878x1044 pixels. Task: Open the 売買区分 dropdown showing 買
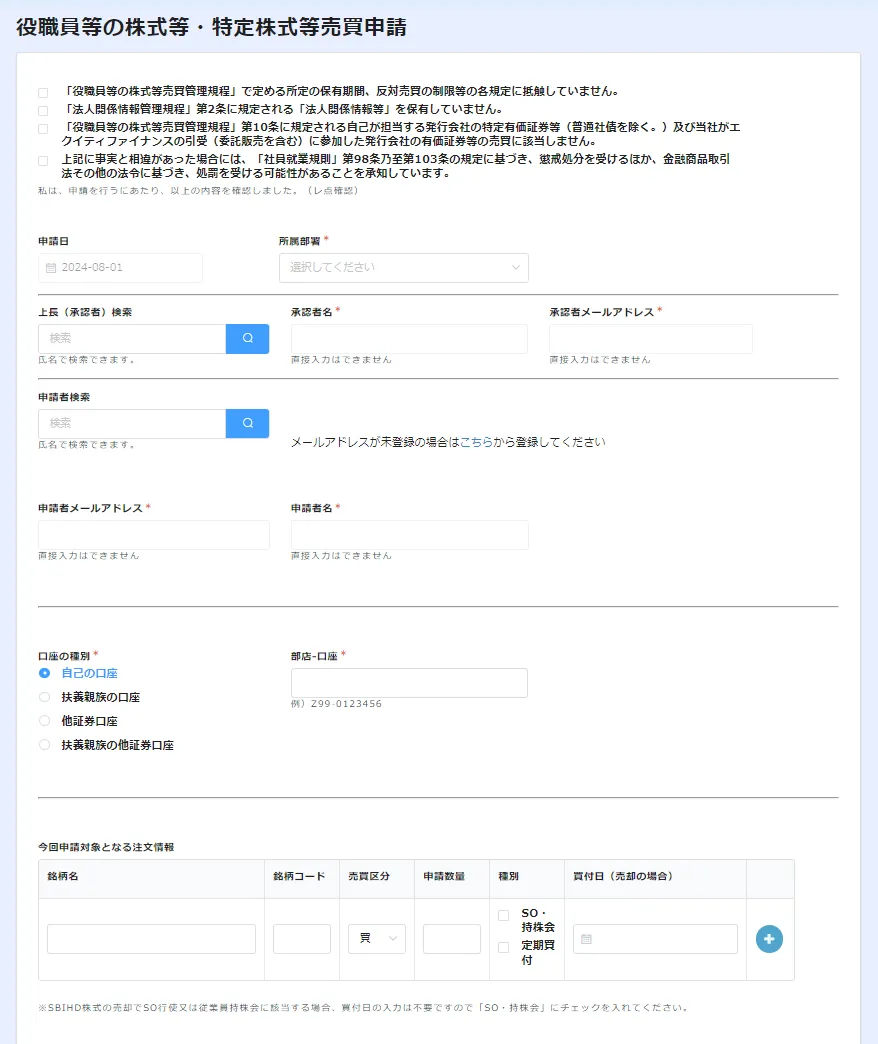point(376,938)
